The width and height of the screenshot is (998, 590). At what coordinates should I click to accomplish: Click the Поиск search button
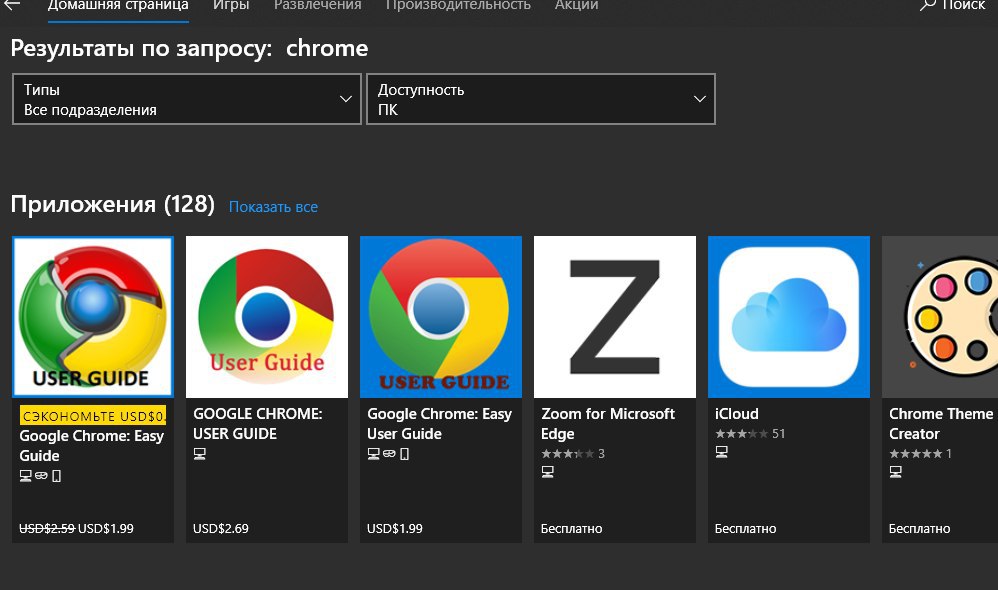click(x=953, y=5)
